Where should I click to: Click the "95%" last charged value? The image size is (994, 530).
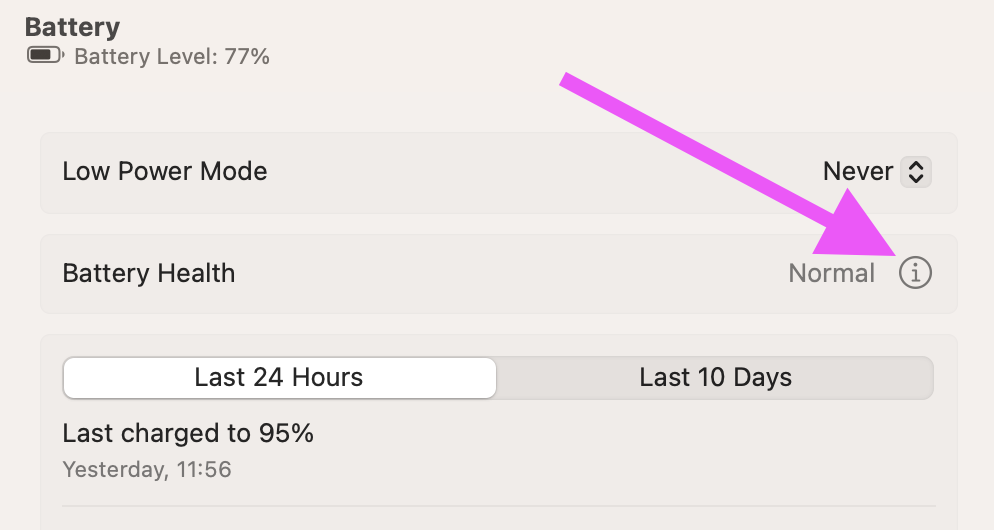[288, 433]
